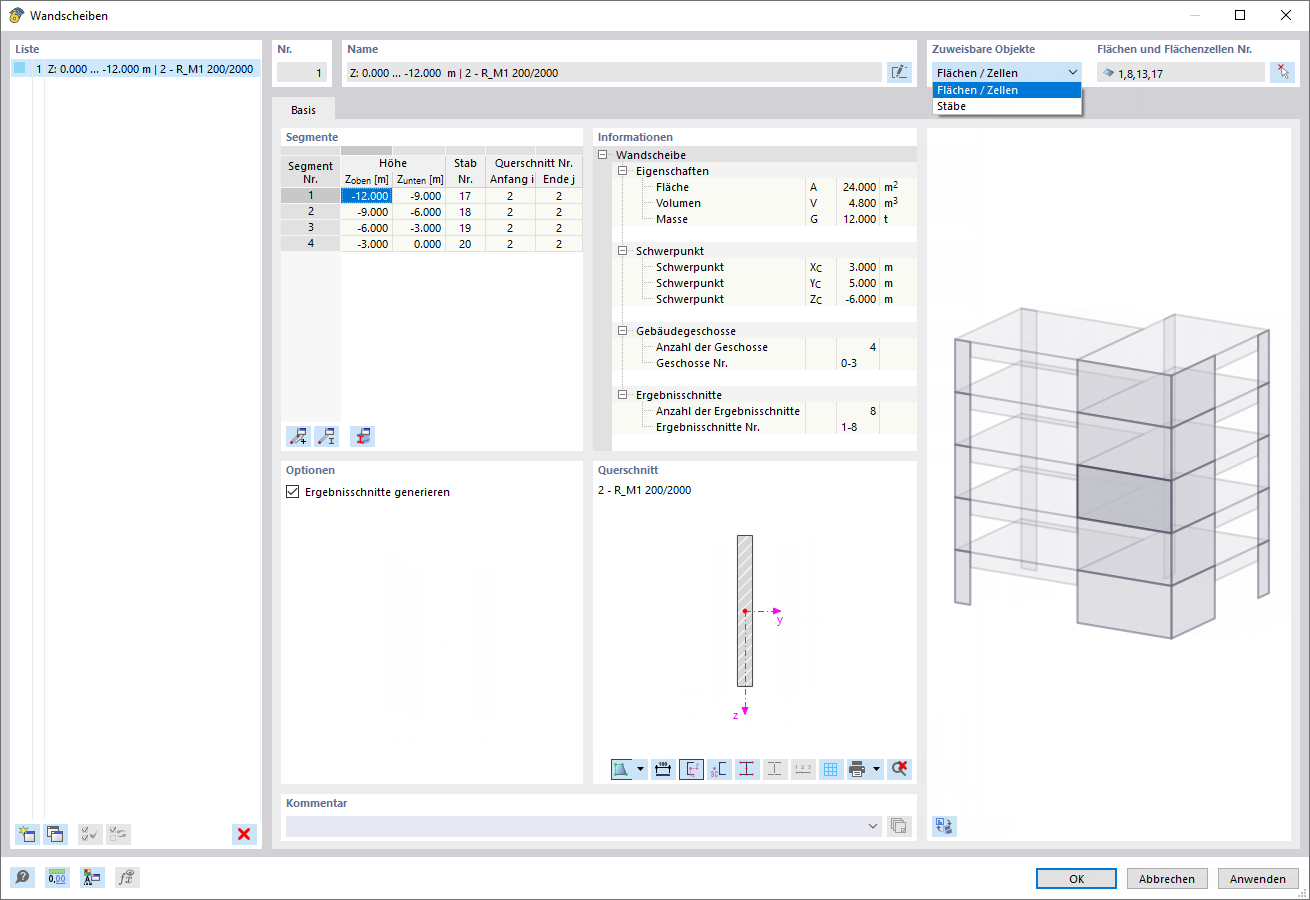The width and height of the screenshot is (1310, 900).
Task: Click the printer icon under cross-section
Action: tap(858, 769)
